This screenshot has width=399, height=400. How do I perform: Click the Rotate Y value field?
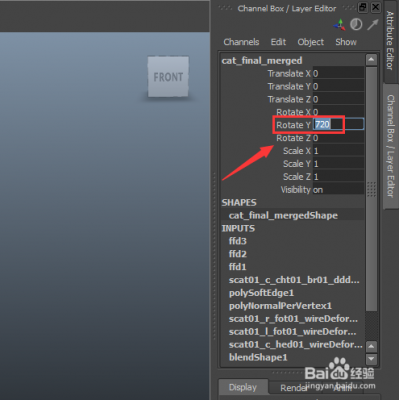pyautogui.click(x=338, y=125)
